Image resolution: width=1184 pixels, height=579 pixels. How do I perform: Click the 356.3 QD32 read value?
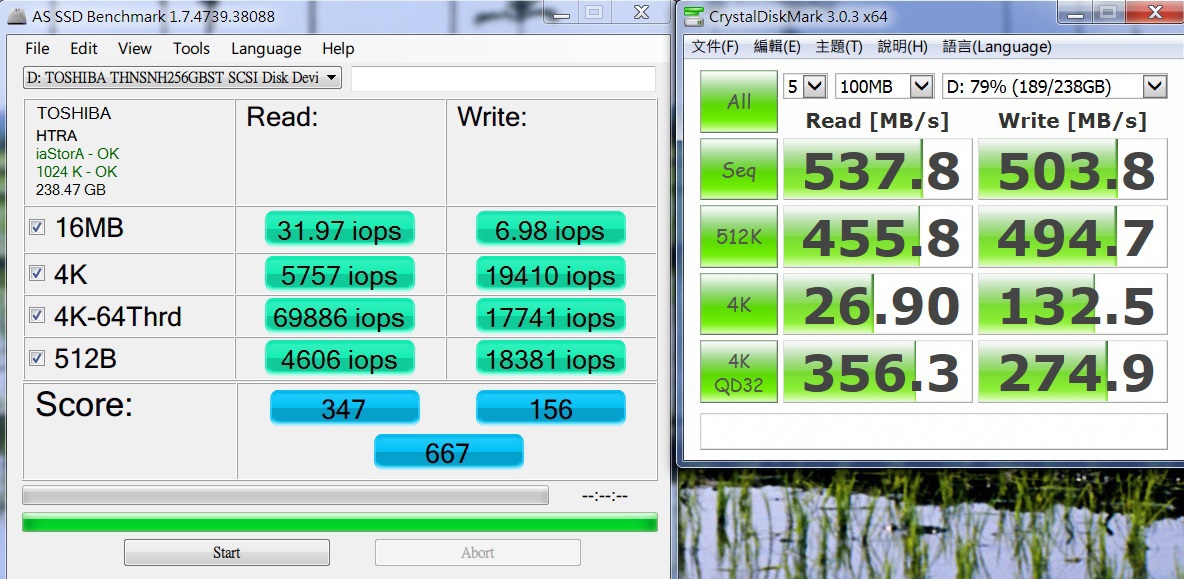click(878, 371)
